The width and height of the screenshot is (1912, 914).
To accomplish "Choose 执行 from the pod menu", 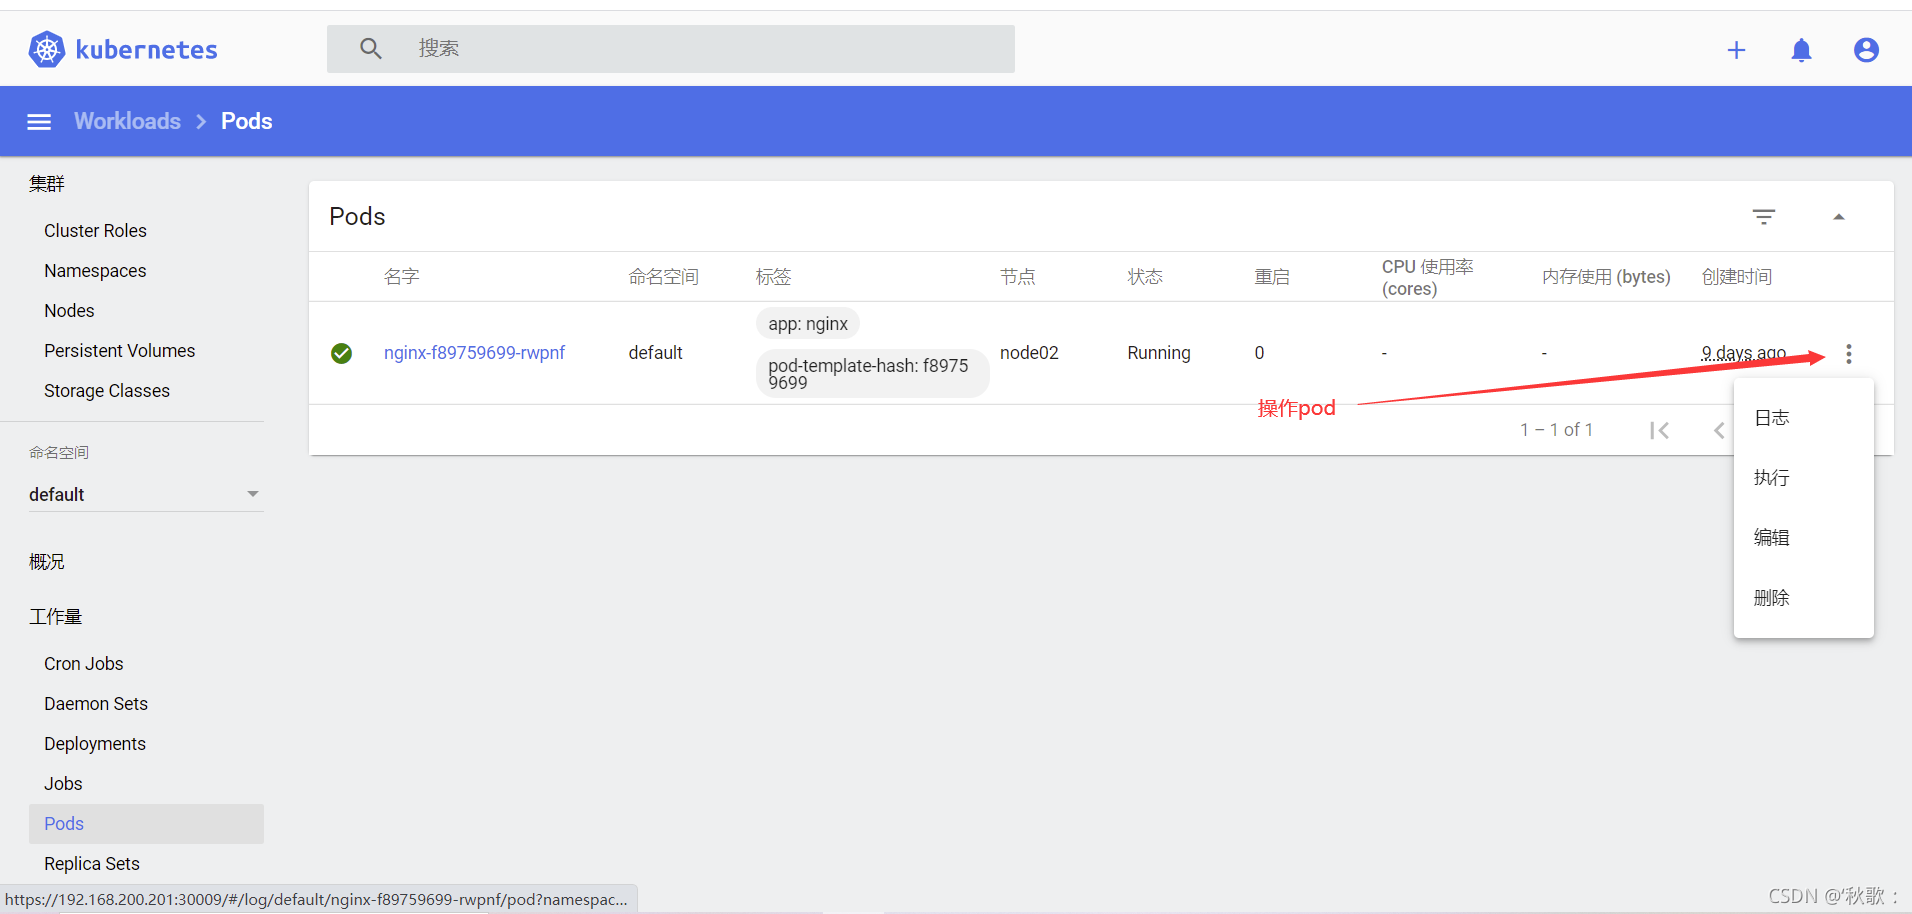I will tap(1803, 478).
